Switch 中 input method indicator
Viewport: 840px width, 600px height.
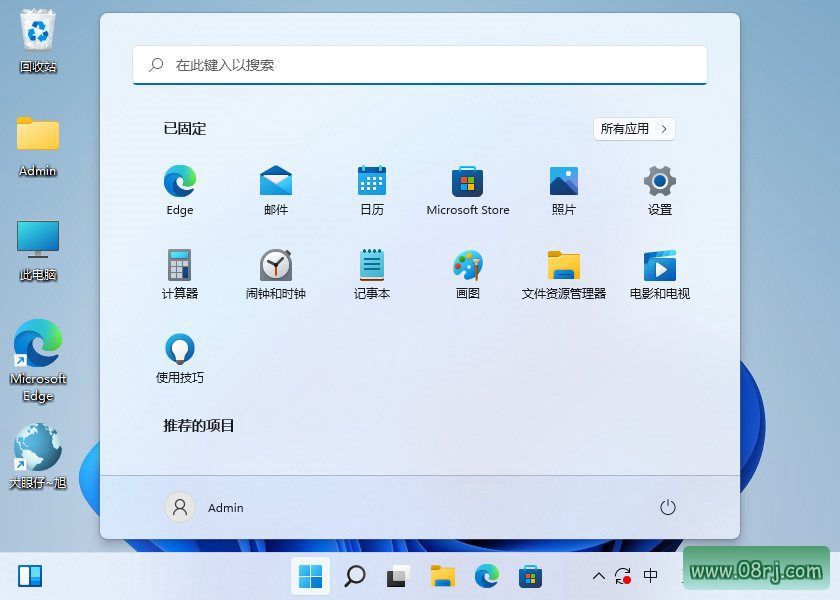[x=650, y=576]
